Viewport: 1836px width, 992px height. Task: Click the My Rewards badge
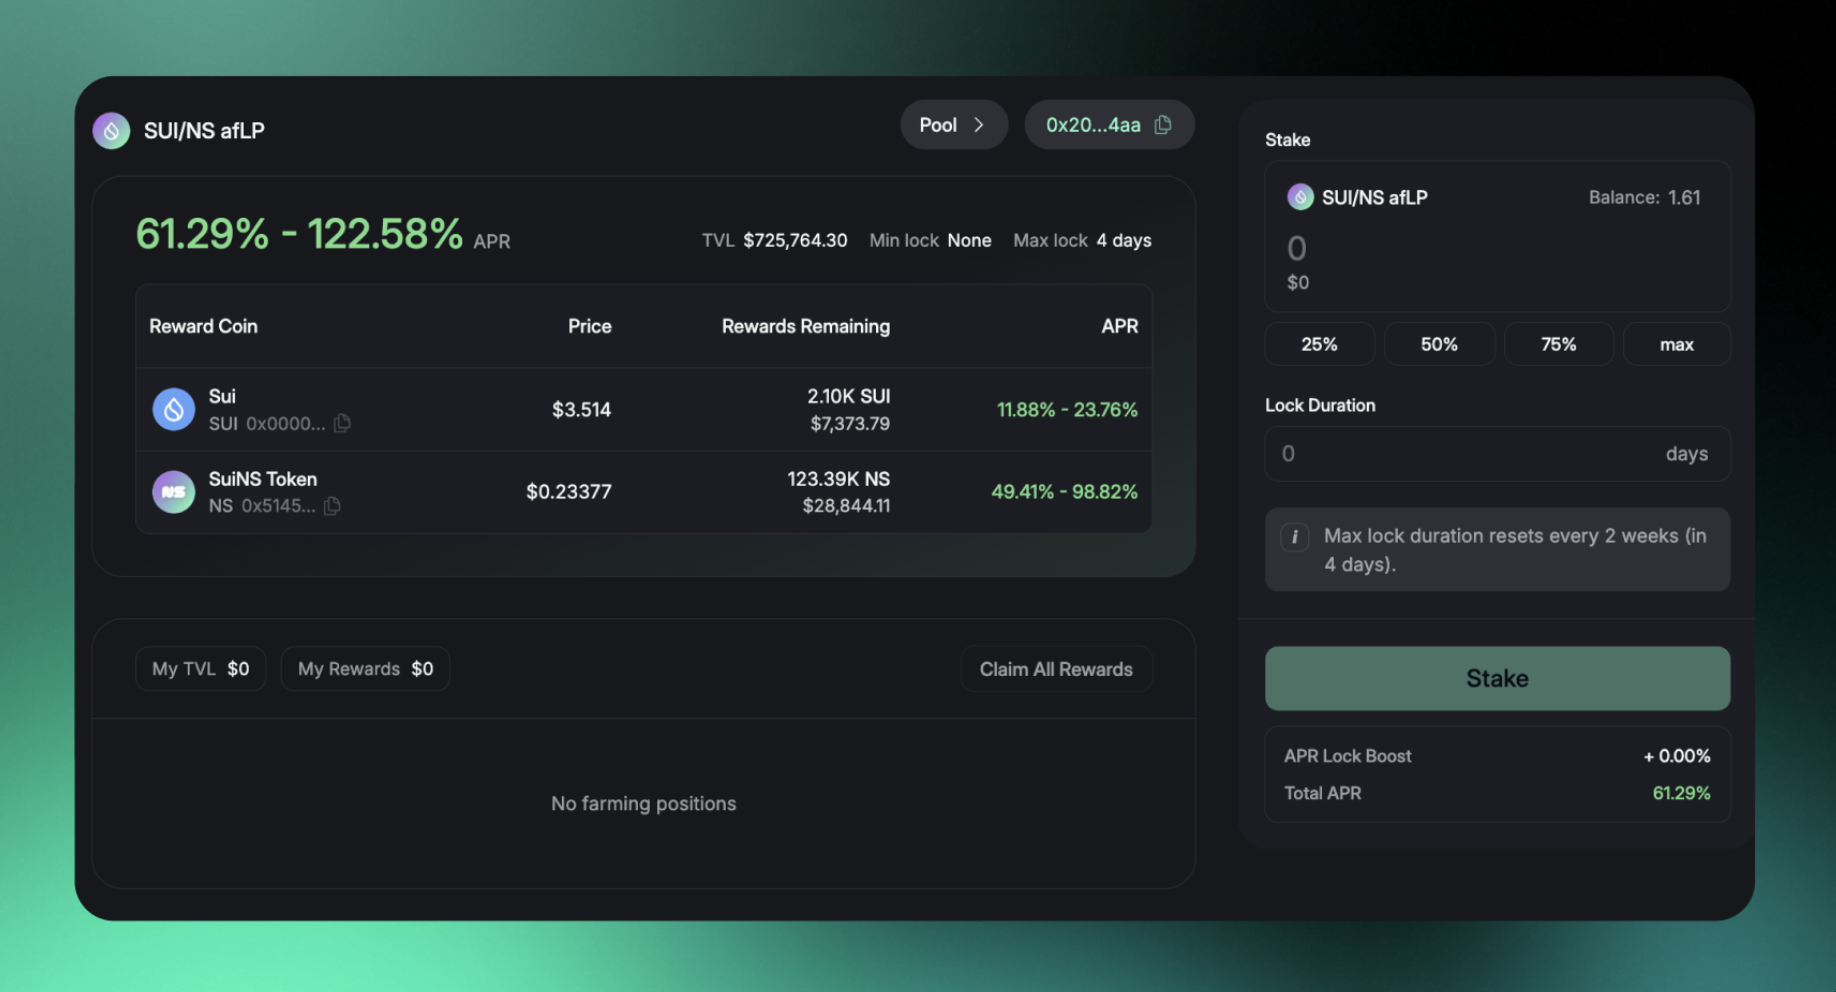click(x=365, y=669)
